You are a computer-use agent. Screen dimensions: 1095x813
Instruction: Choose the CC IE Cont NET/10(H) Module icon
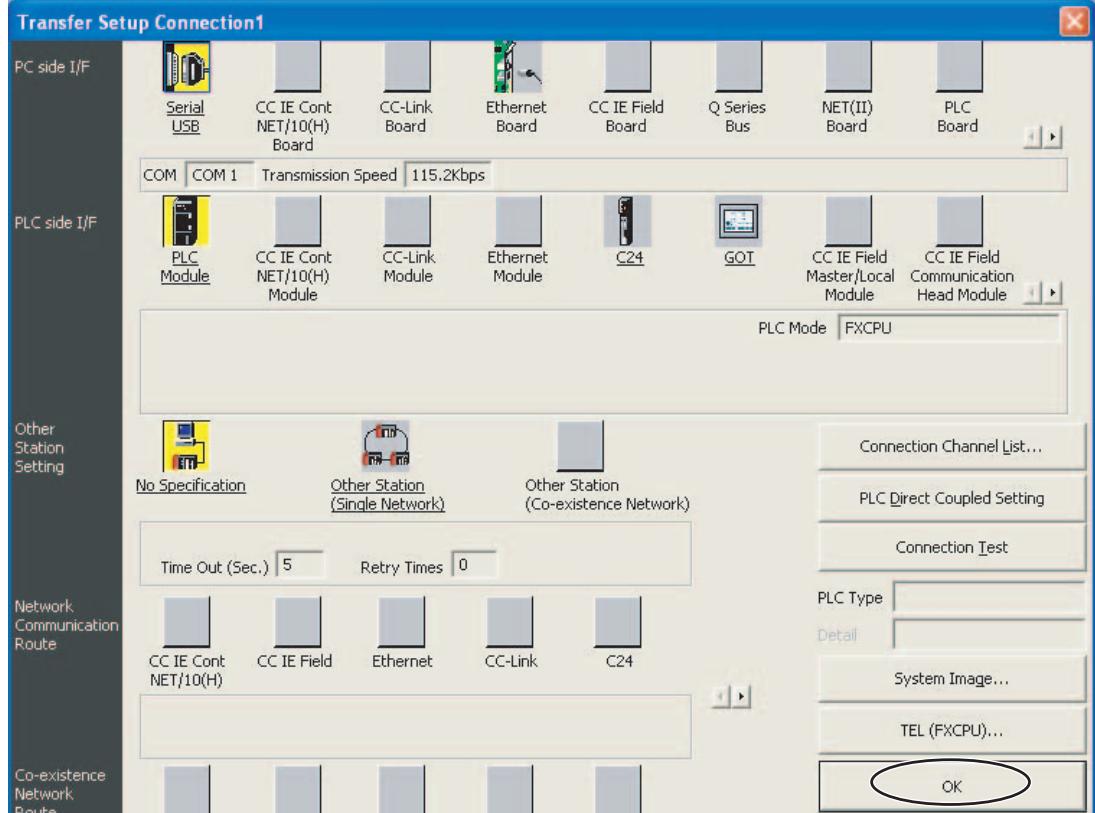pyautogui.click(x=297, y=221)
